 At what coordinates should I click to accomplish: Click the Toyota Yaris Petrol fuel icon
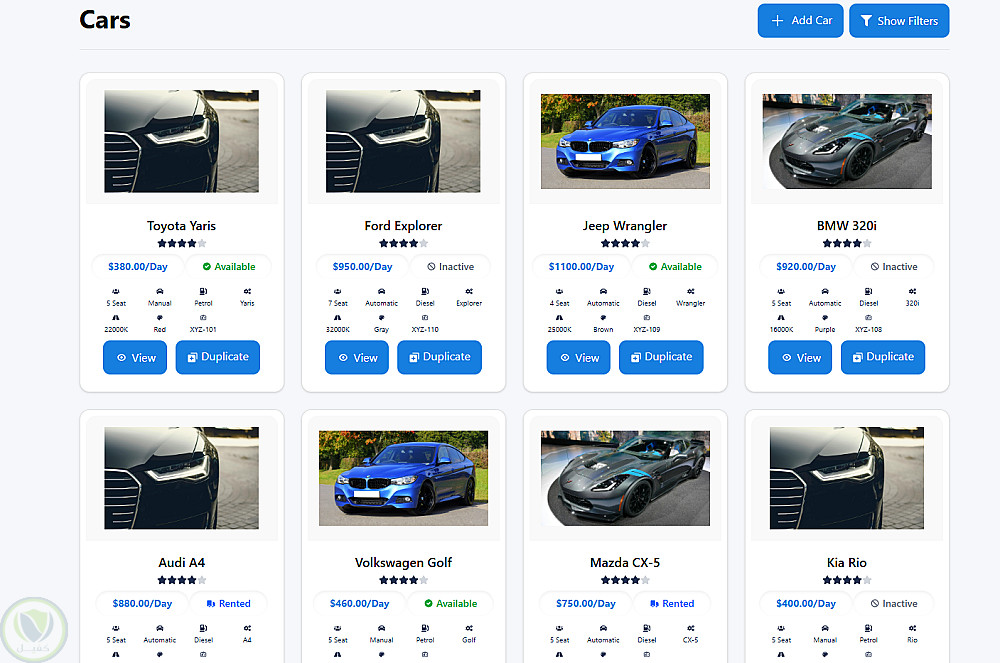203,291
